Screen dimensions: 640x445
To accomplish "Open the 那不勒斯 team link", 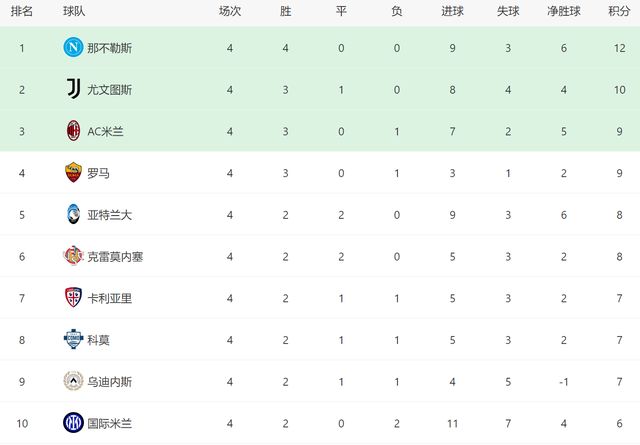I will tap(109, 48).
